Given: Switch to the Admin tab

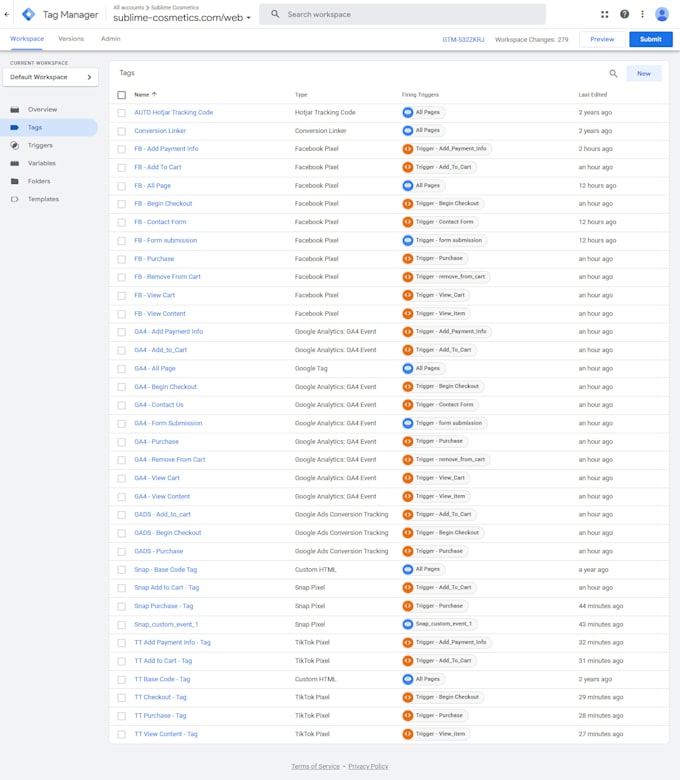Looking at the screenshot, I should pyautogui.click(x=110, y=39).
